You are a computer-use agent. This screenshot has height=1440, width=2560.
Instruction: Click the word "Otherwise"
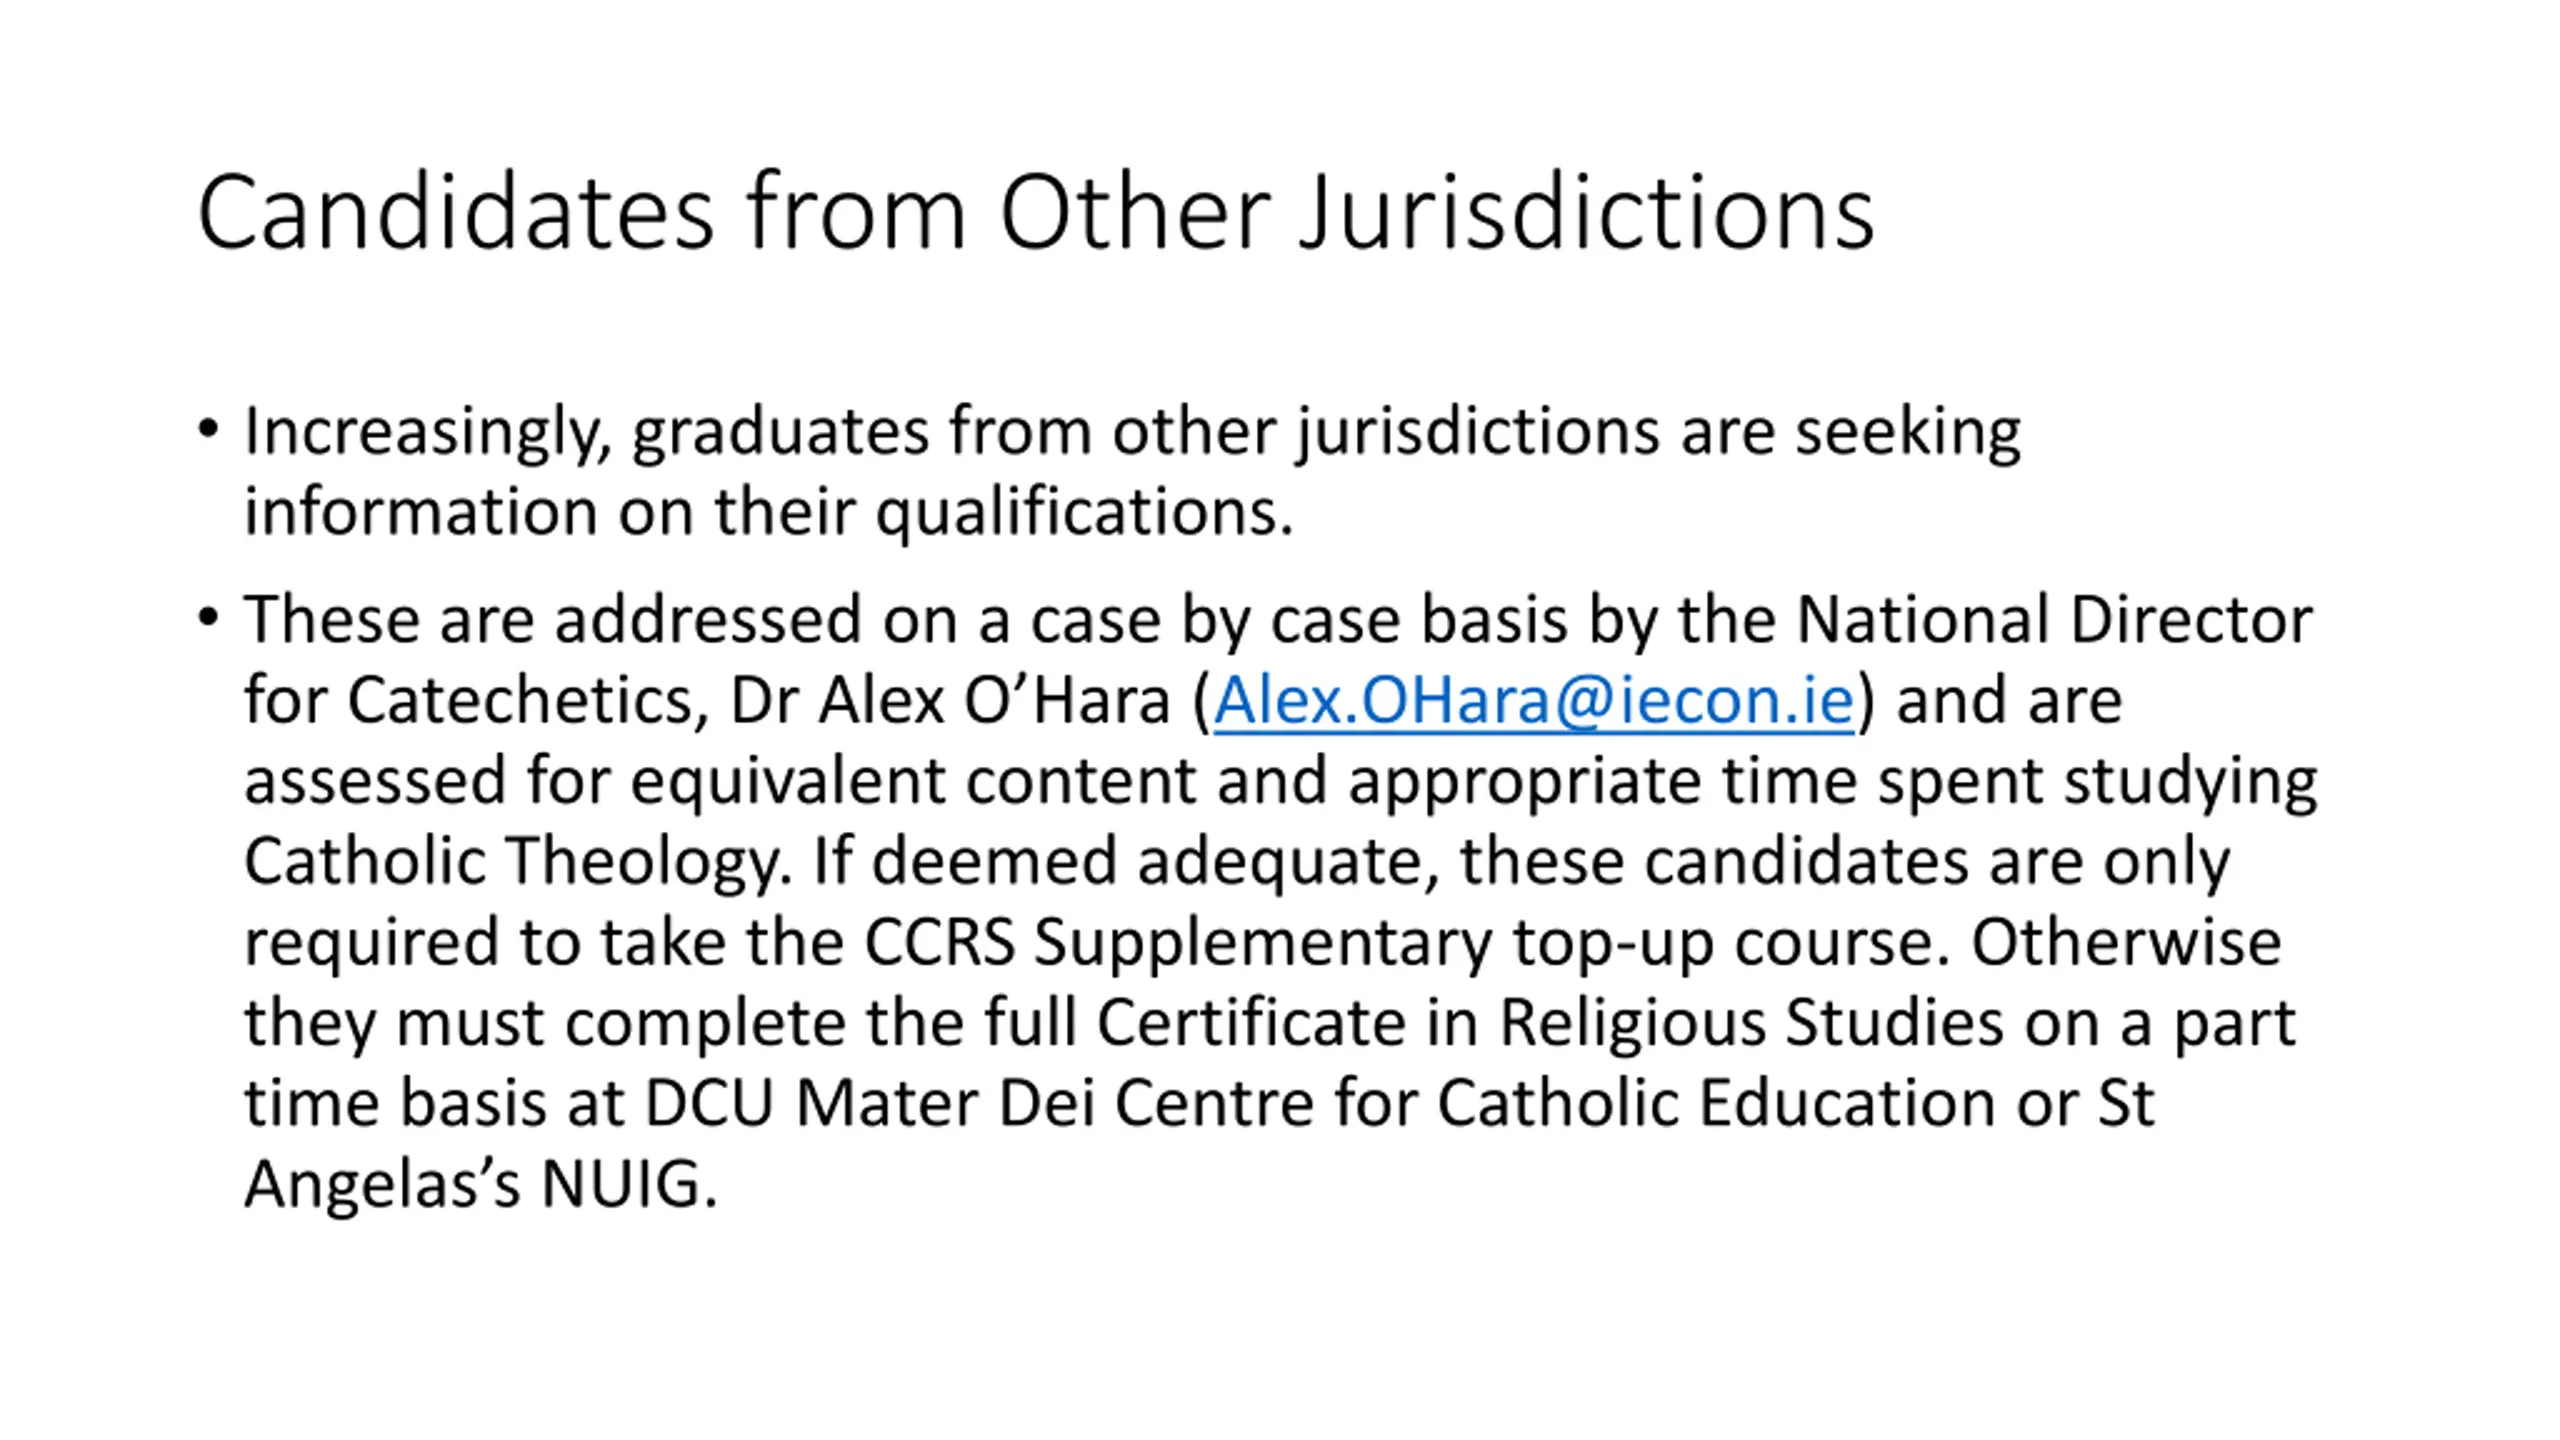pos(2126,942)
